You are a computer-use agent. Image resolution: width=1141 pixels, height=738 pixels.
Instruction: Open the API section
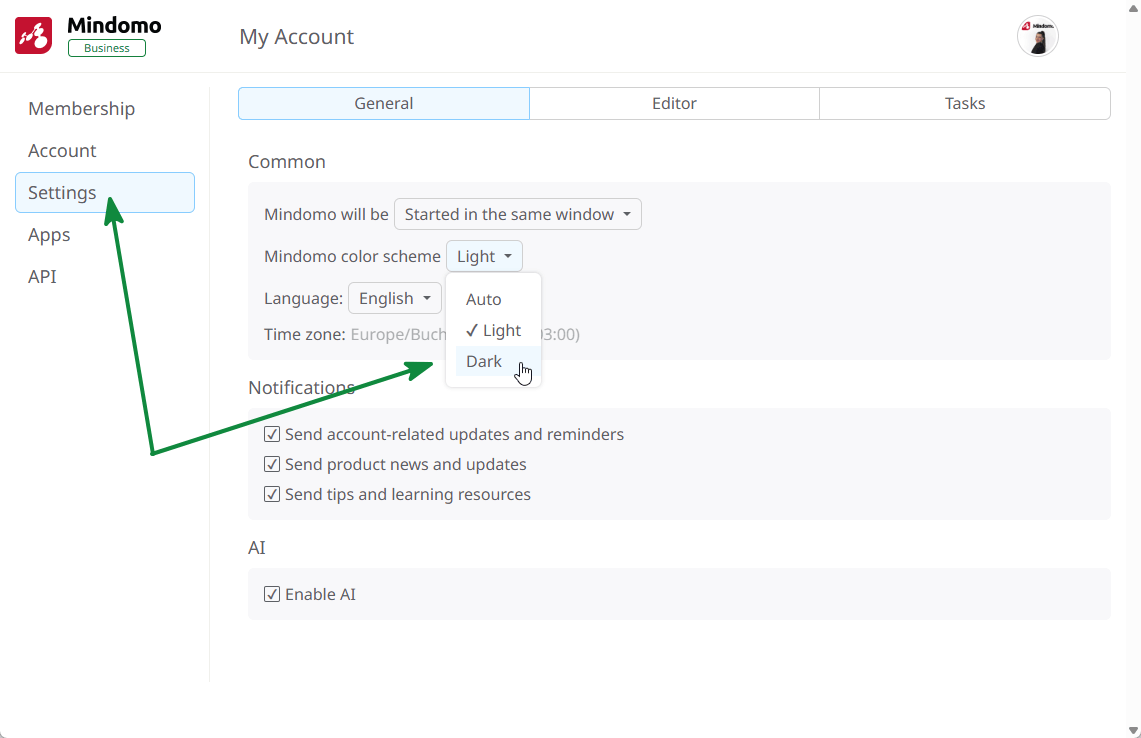coord(42,277)
